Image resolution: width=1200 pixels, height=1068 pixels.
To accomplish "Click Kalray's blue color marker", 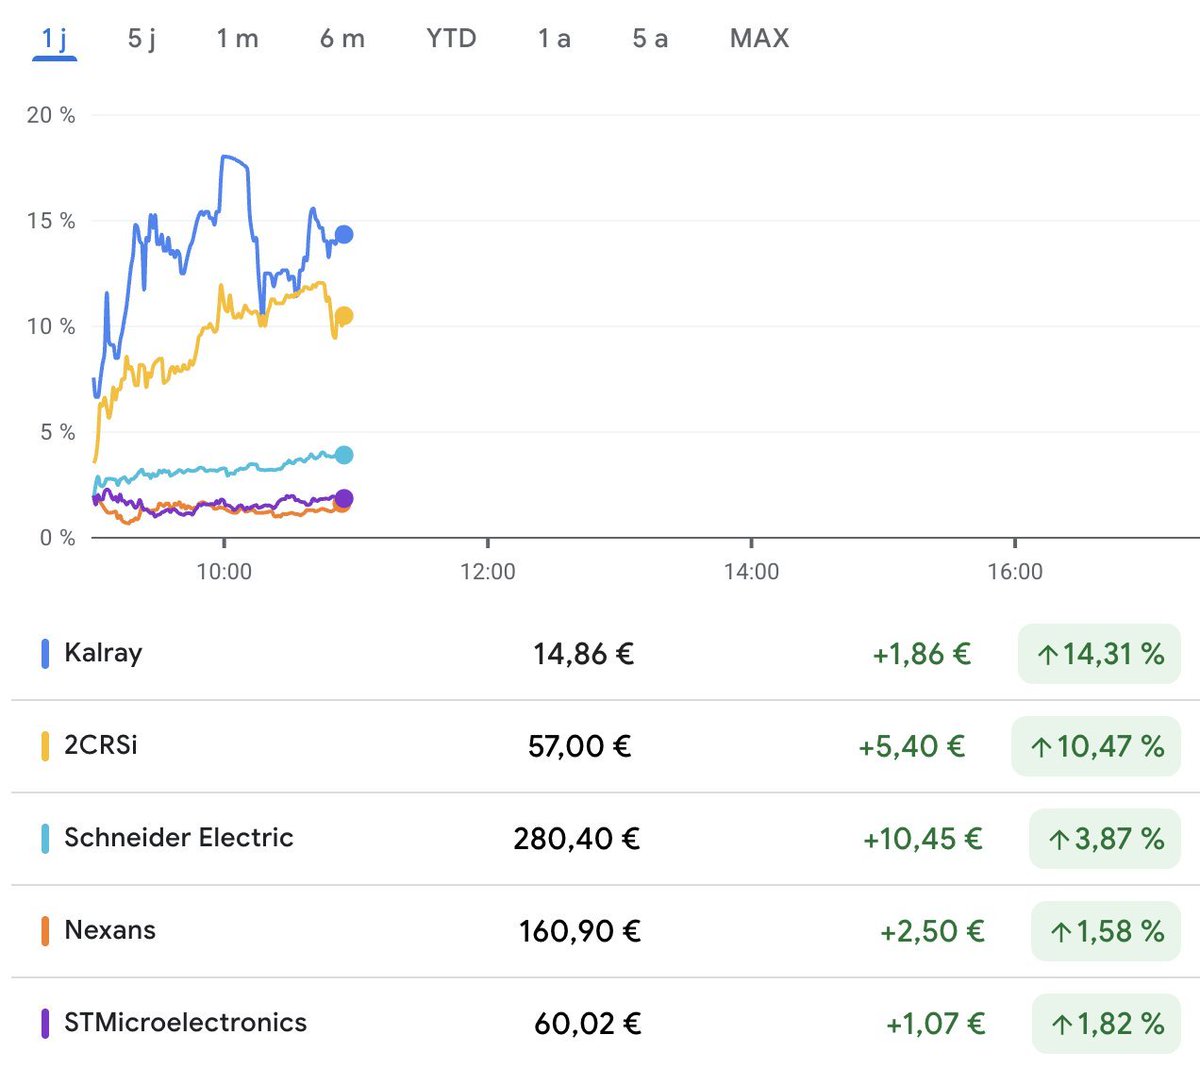I will 45,654.
